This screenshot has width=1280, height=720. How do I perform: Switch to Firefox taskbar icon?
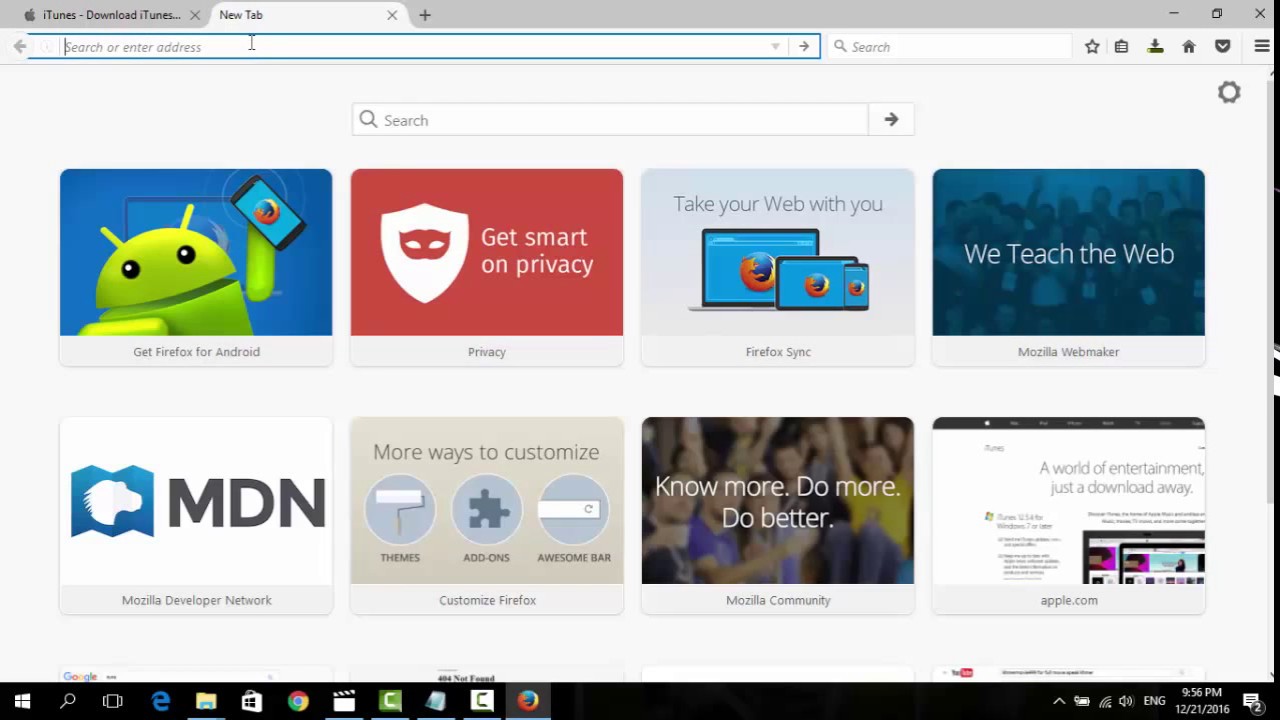click(x=528, y=701)
